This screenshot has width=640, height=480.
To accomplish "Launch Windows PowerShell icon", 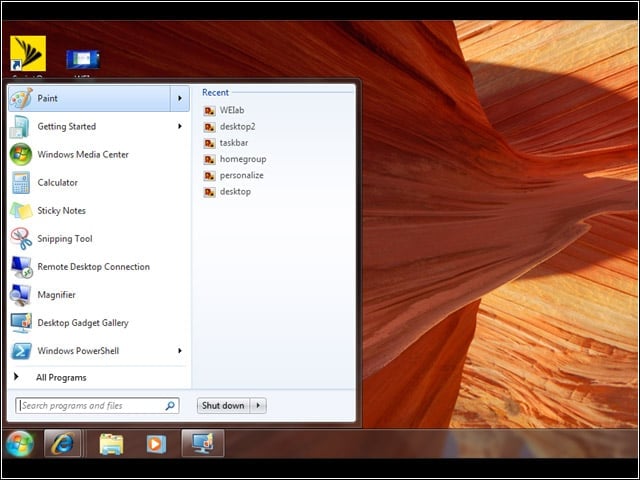I will (x=21, y=351).
